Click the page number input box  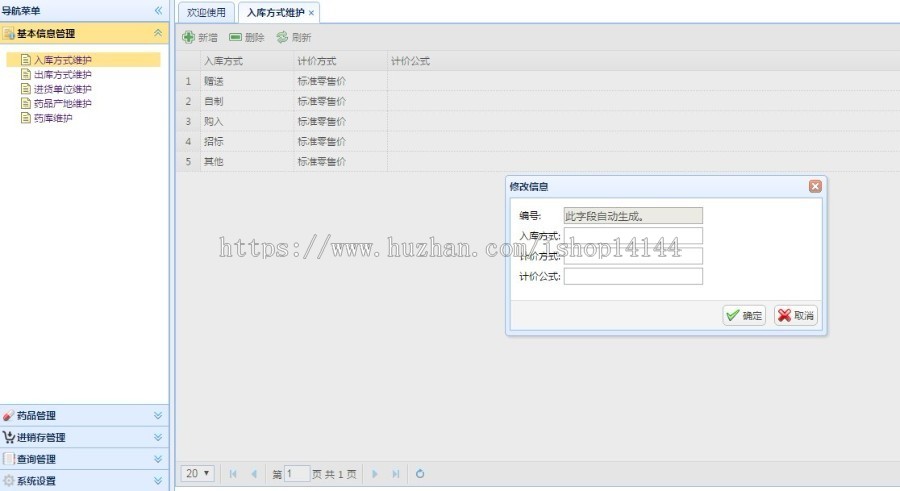(x=297, y=474)
